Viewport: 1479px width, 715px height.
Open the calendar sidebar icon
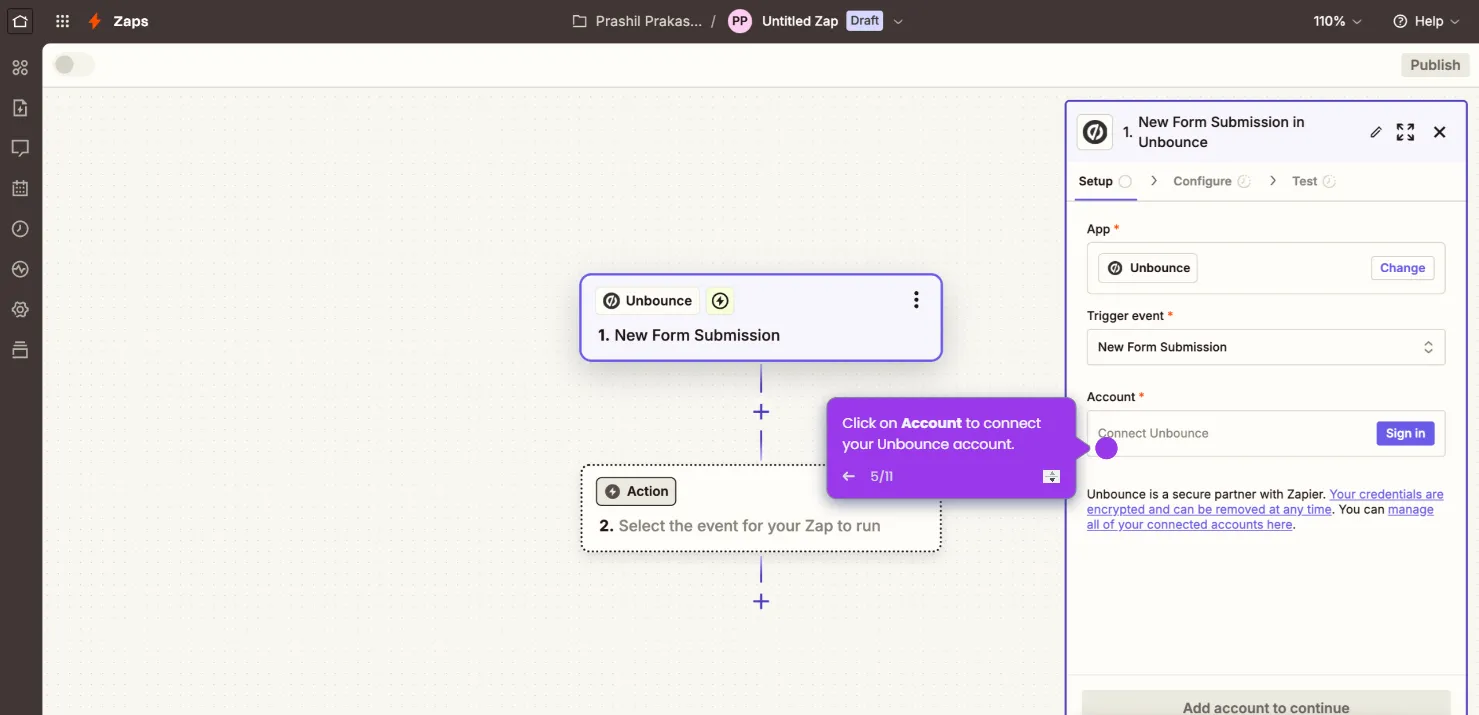point(20,188)
